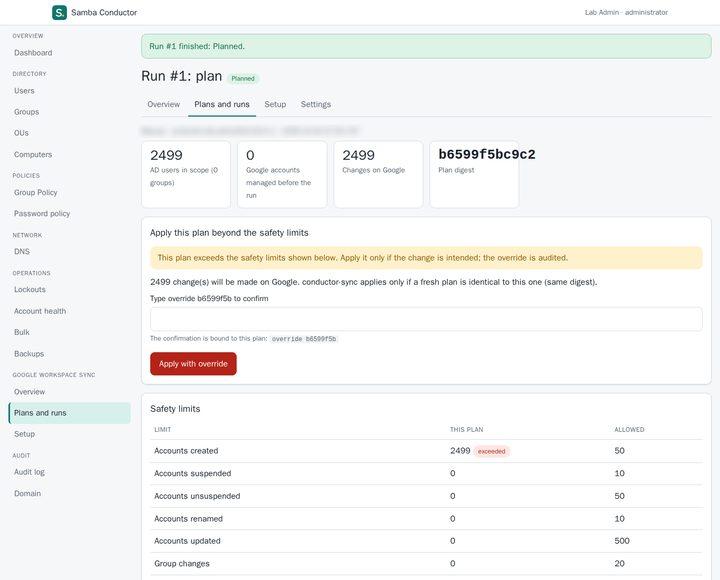Click Apply with override button

coord(193,364)
